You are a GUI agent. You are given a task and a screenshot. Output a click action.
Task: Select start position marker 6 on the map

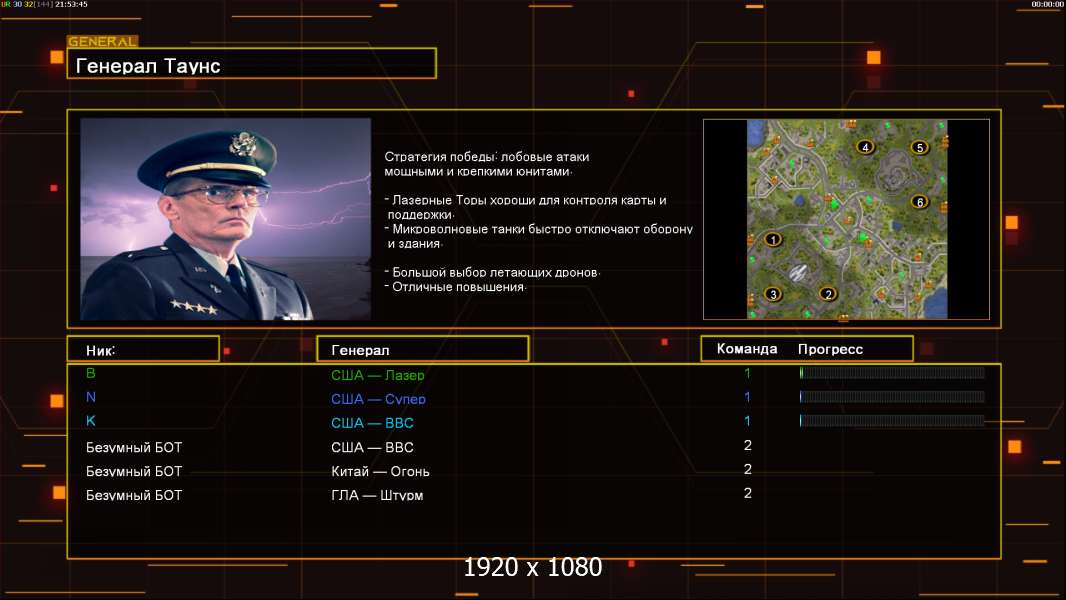[920, 202]
